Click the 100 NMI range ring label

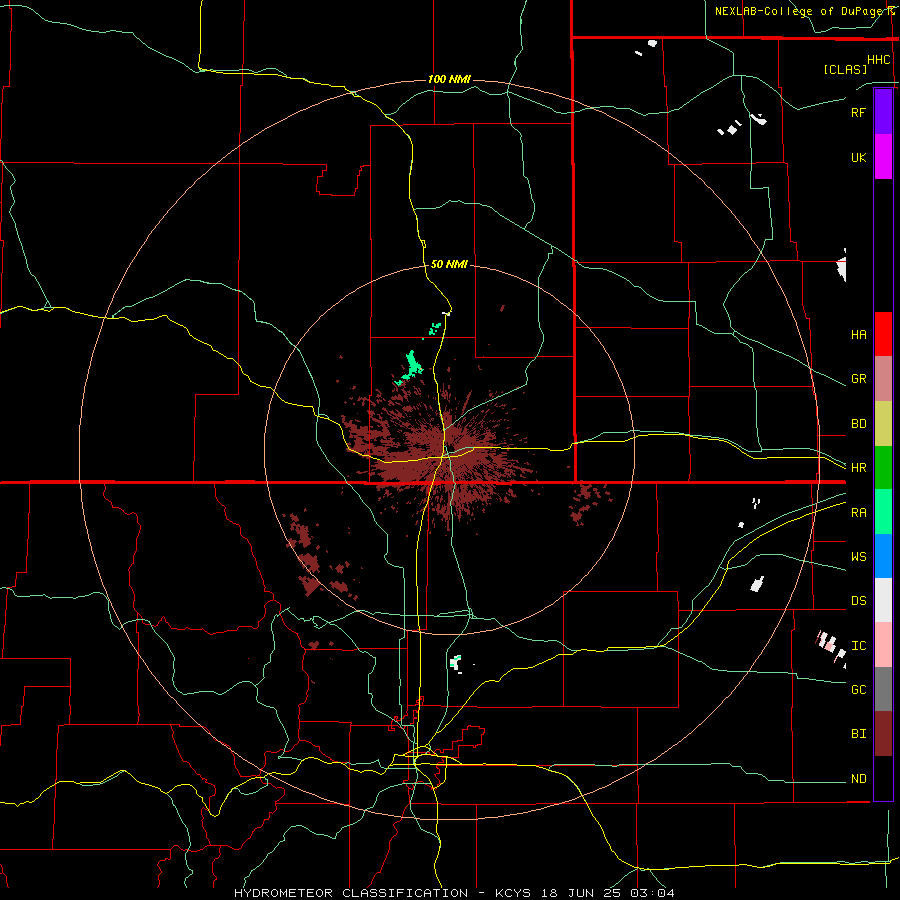(449, 79)
